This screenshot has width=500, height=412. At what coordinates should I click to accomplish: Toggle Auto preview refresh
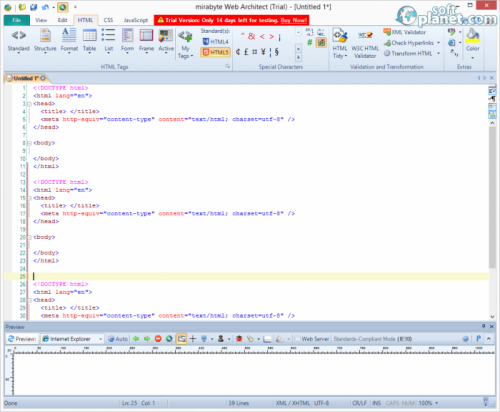tap(118, 339)
